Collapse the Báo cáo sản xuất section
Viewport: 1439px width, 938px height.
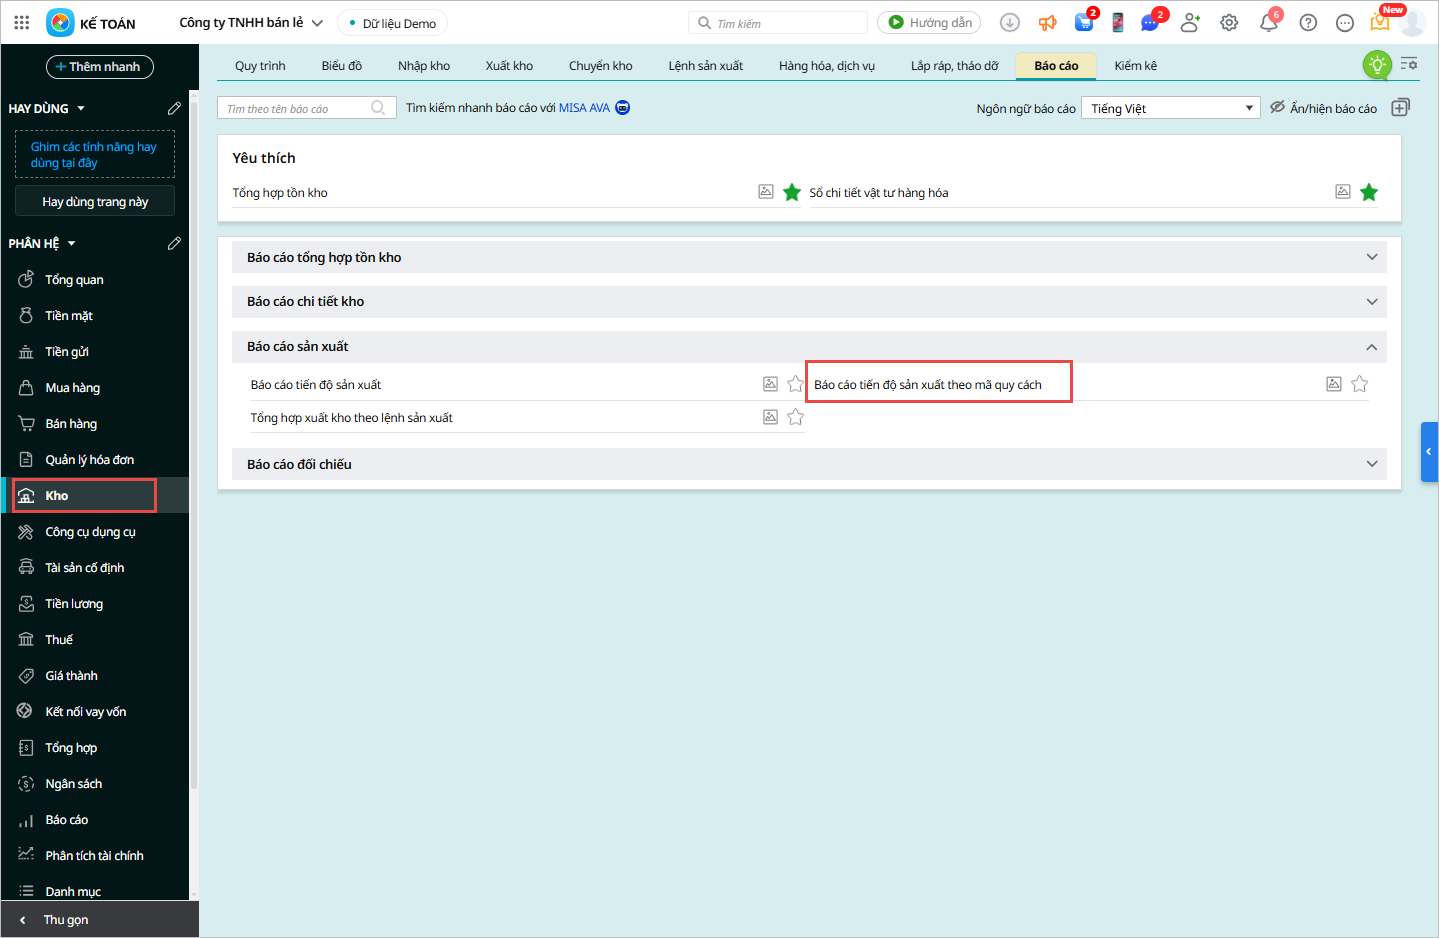(1371, 347)
